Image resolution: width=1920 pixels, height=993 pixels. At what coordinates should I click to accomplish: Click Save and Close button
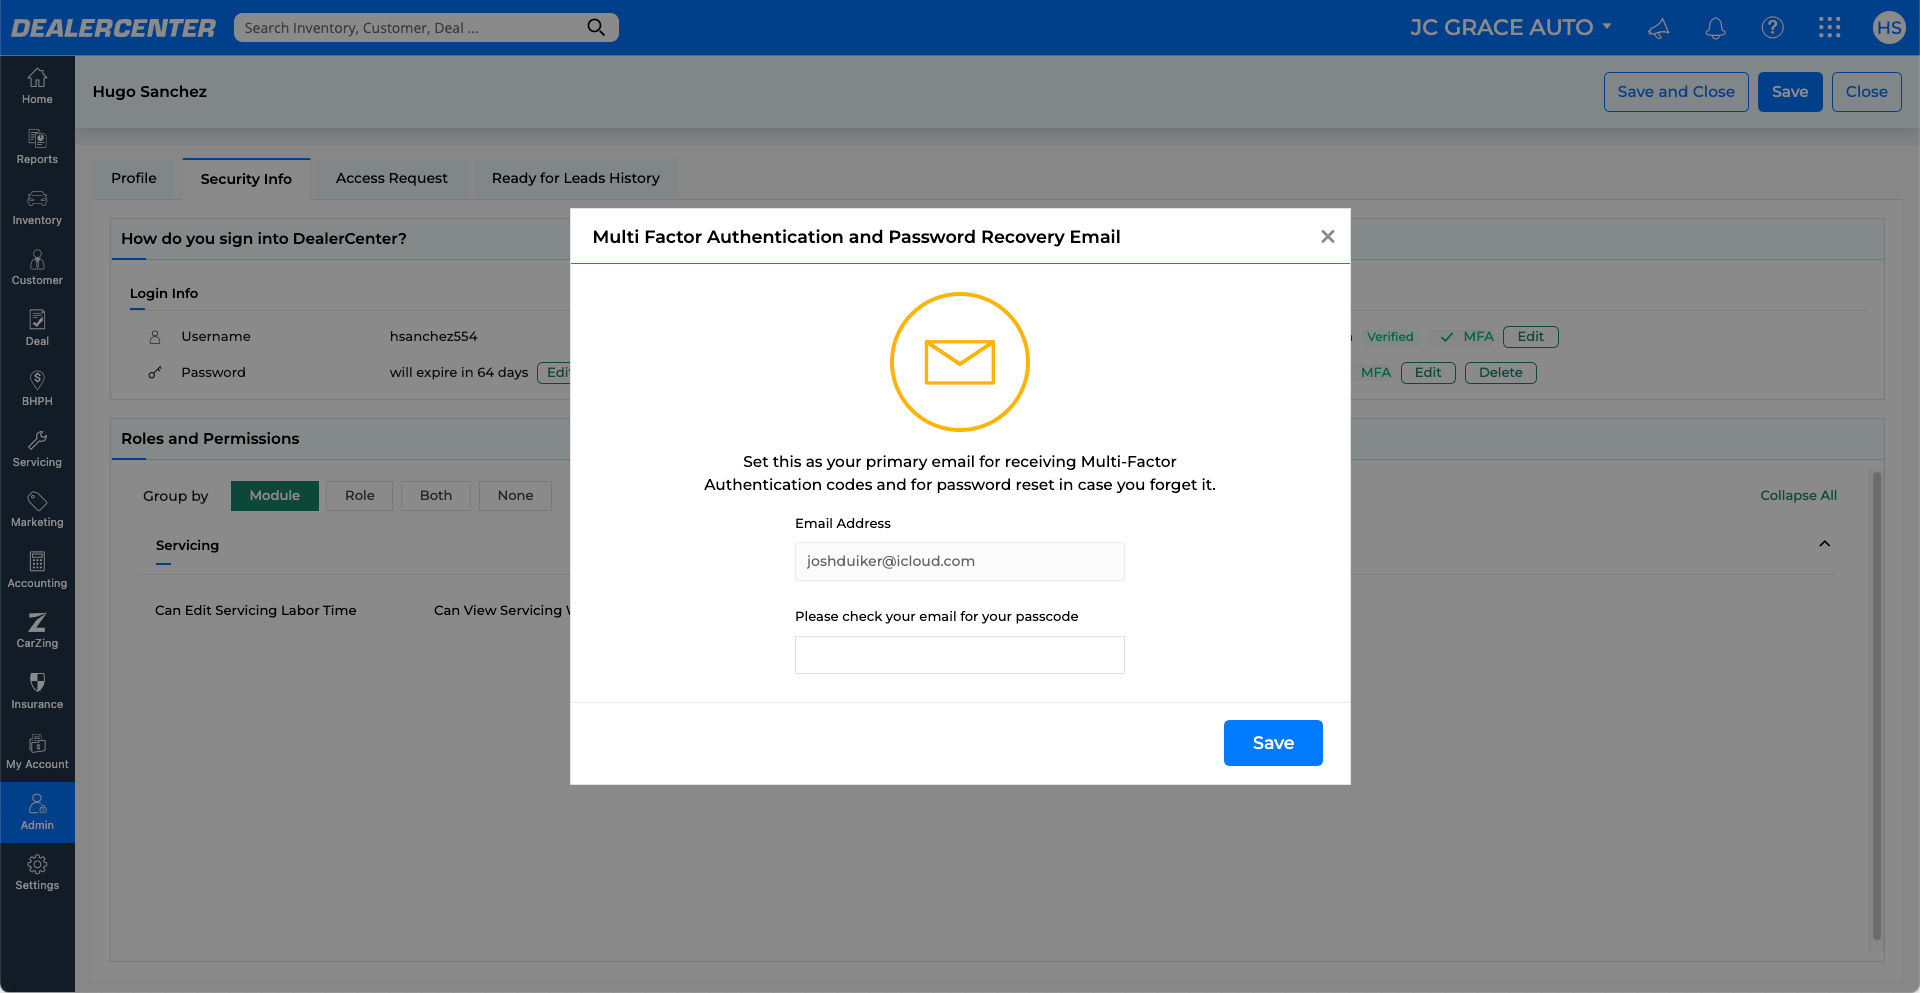[1676, 92]
